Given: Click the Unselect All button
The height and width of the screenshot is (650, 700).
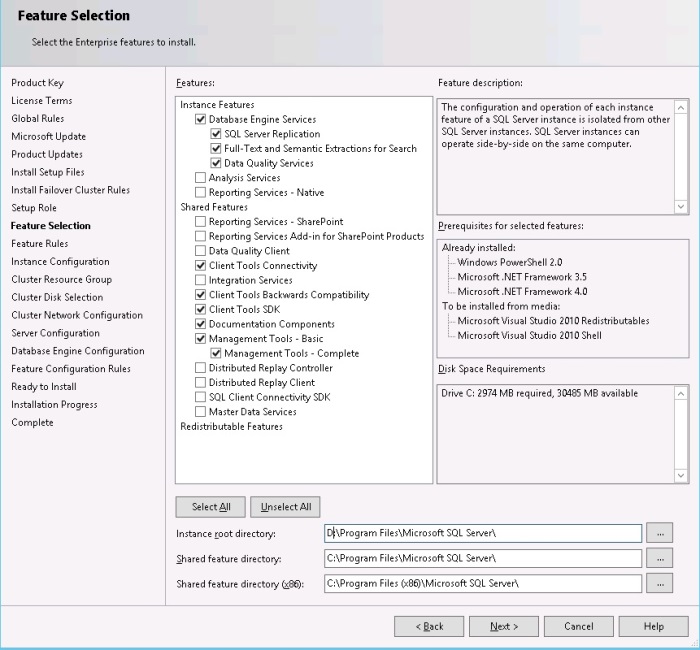Looking at the screenshot, I should [285, 507].
